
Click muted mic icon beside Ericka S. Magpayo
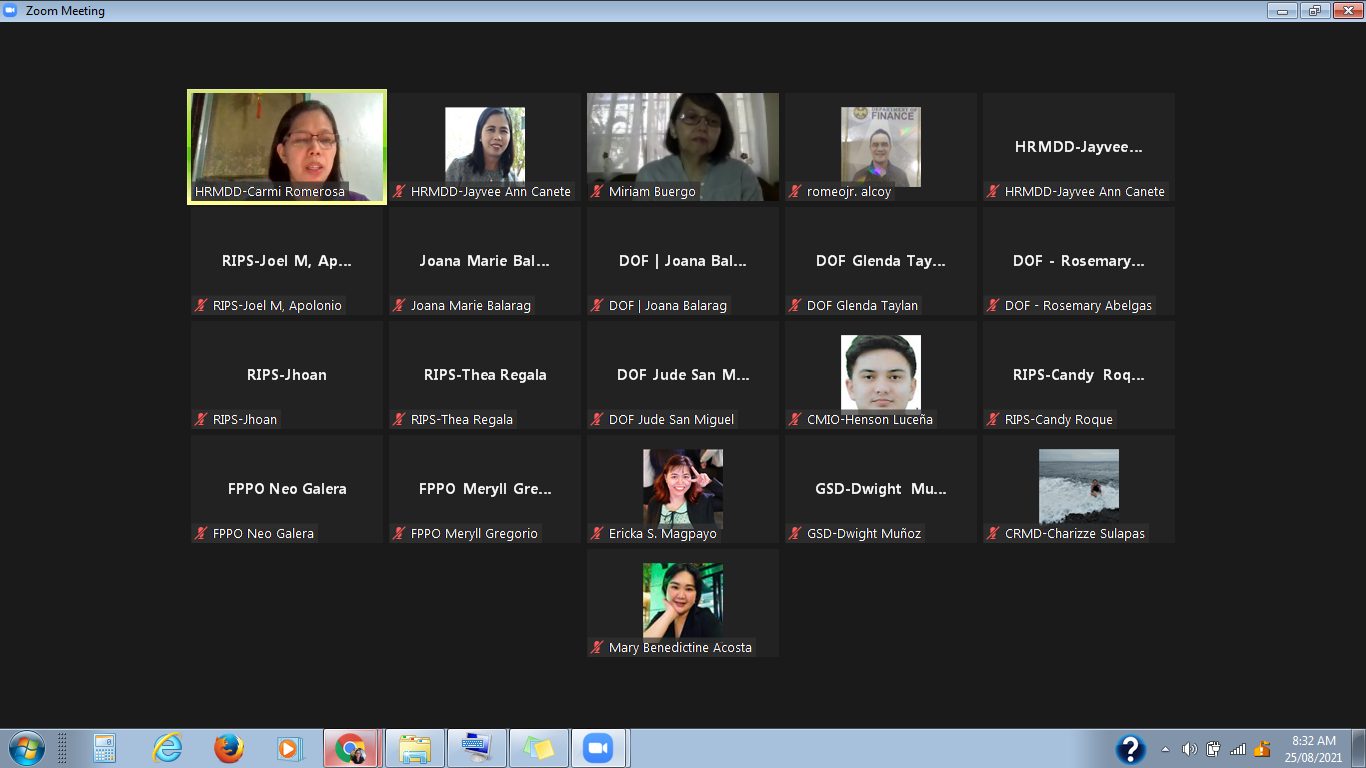tap(597, 534)
